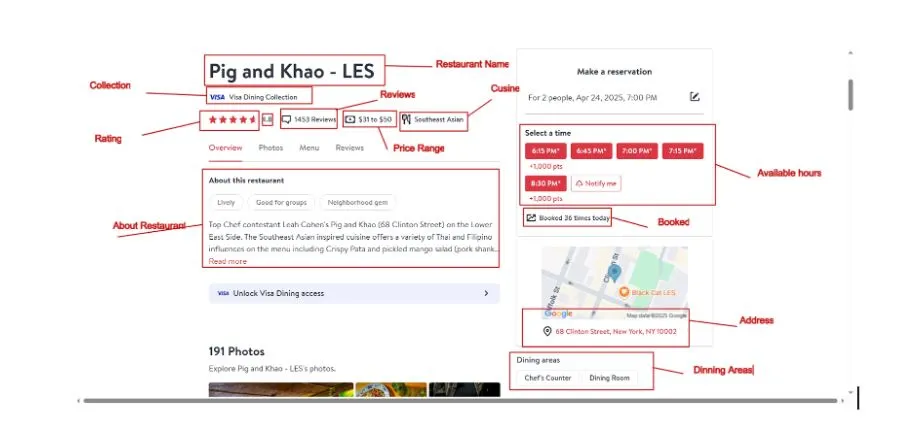Click the Good for groups tag
The image size is (905, 434).
click(281, 203)
